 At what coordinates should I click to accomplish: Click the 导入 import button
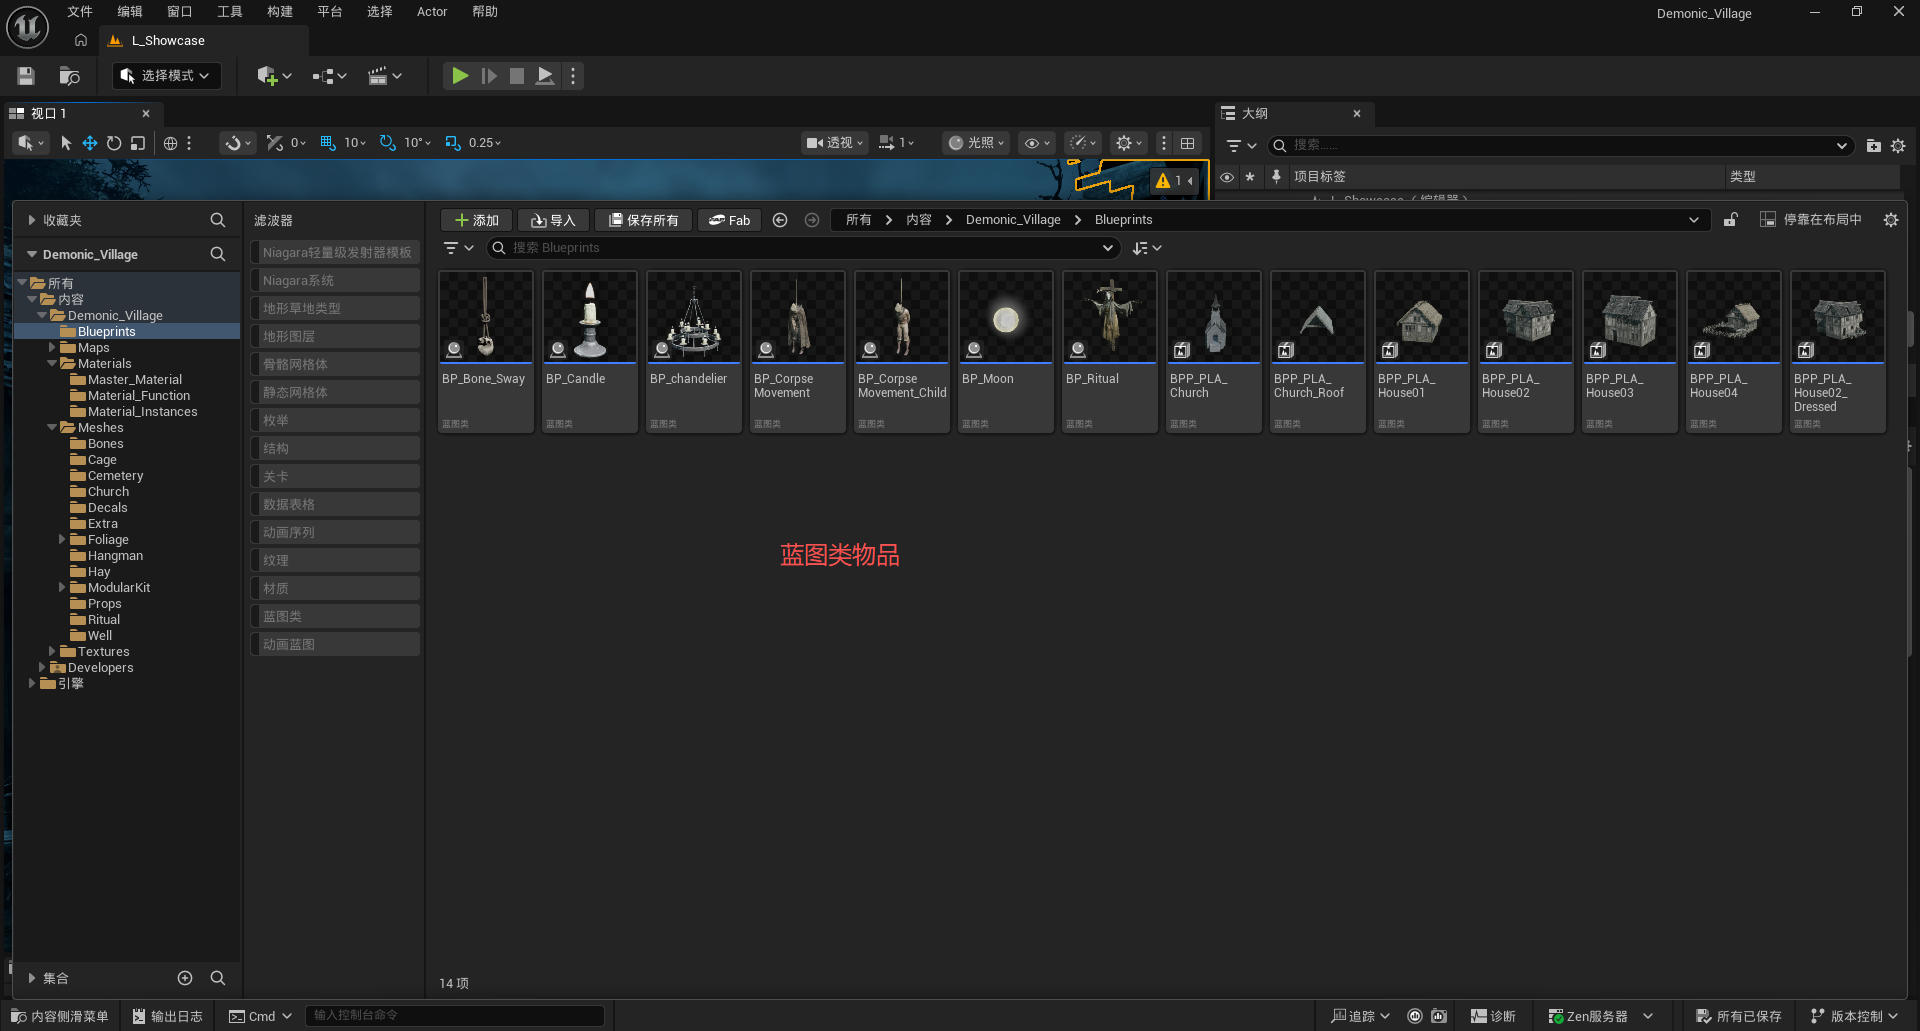pyautogui.click(x=553, y=220)
